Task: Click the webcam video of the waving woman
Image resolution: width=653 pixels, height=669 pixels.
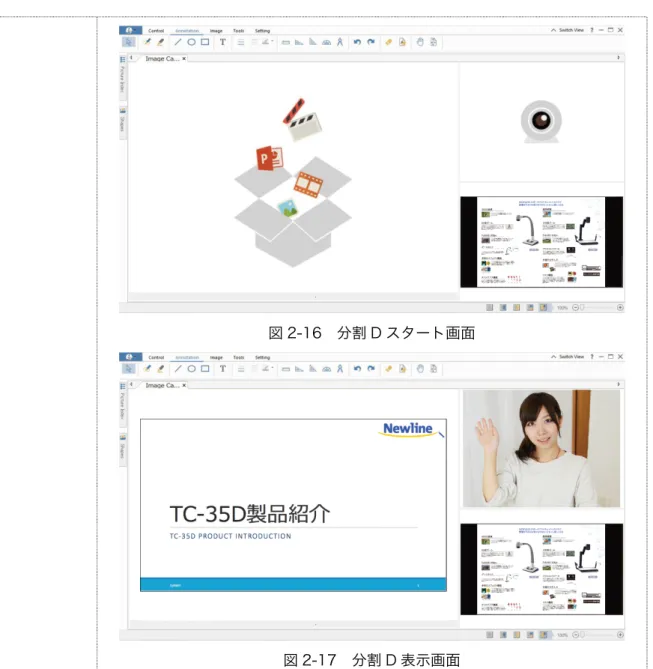Action: click(x=541, y=448)
